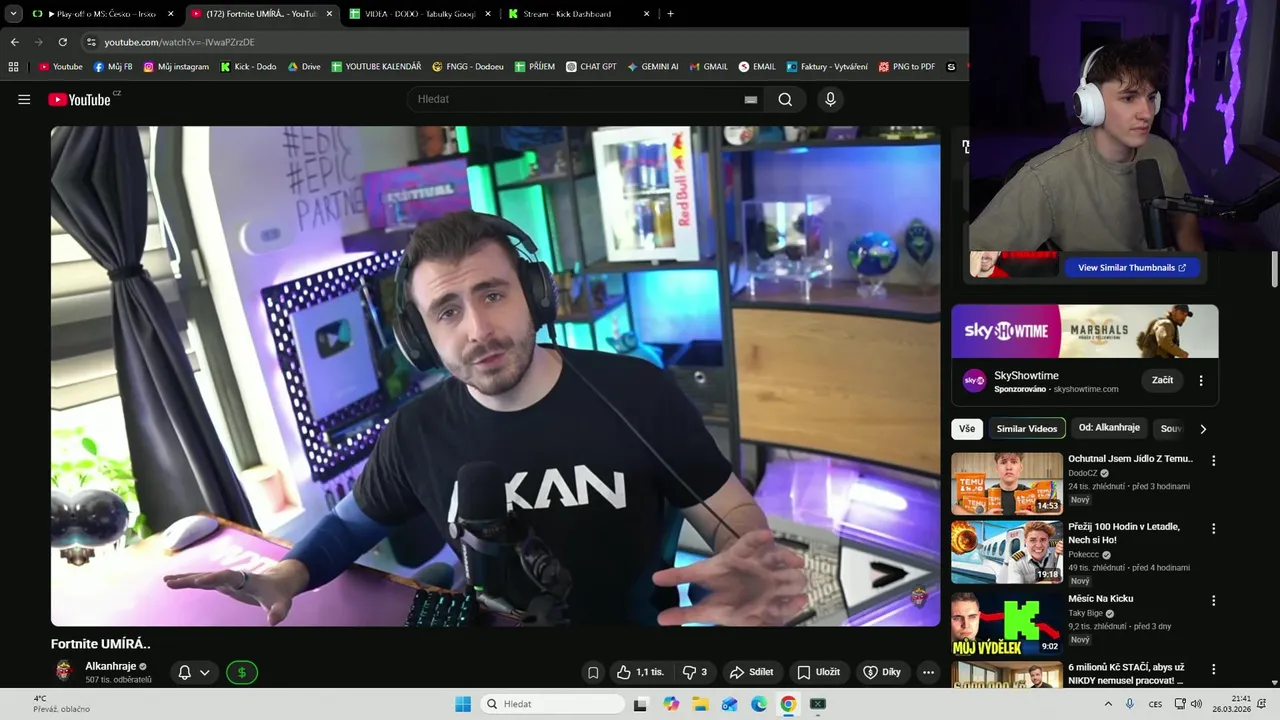
Task: Open the PNG to PDF bookmark
Action: [x=907, y=67]
